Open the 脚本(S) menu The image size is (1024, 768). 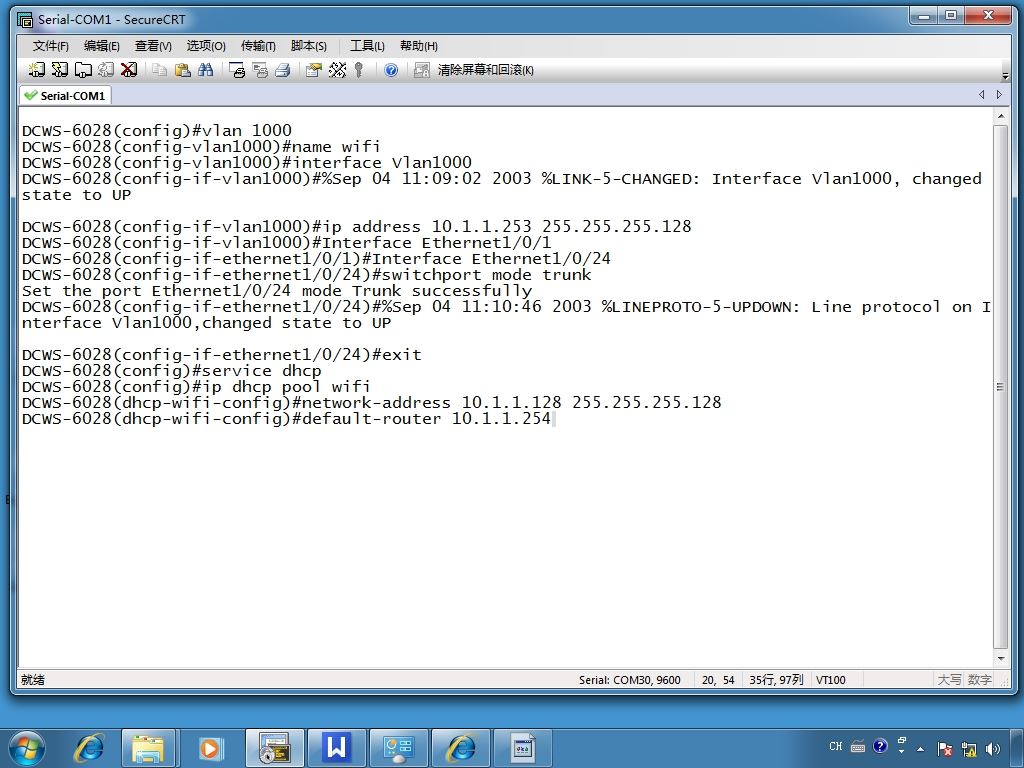(308, 46)
